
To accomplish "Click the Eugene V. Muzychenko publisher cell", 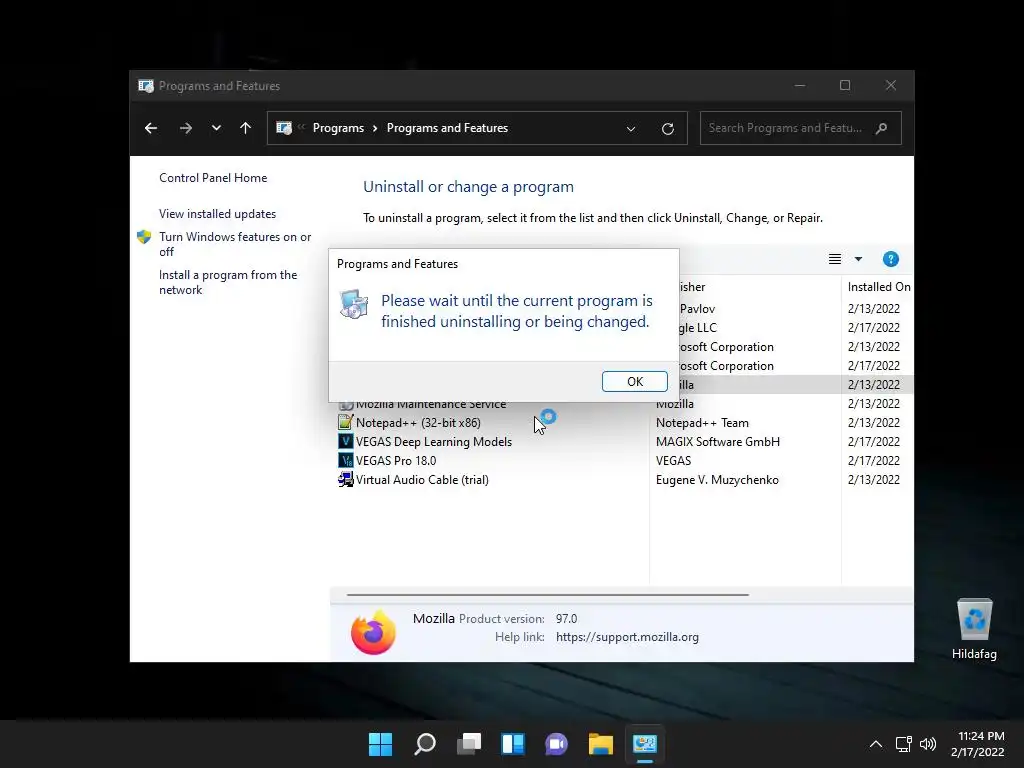I will click(x=717, y=479).
